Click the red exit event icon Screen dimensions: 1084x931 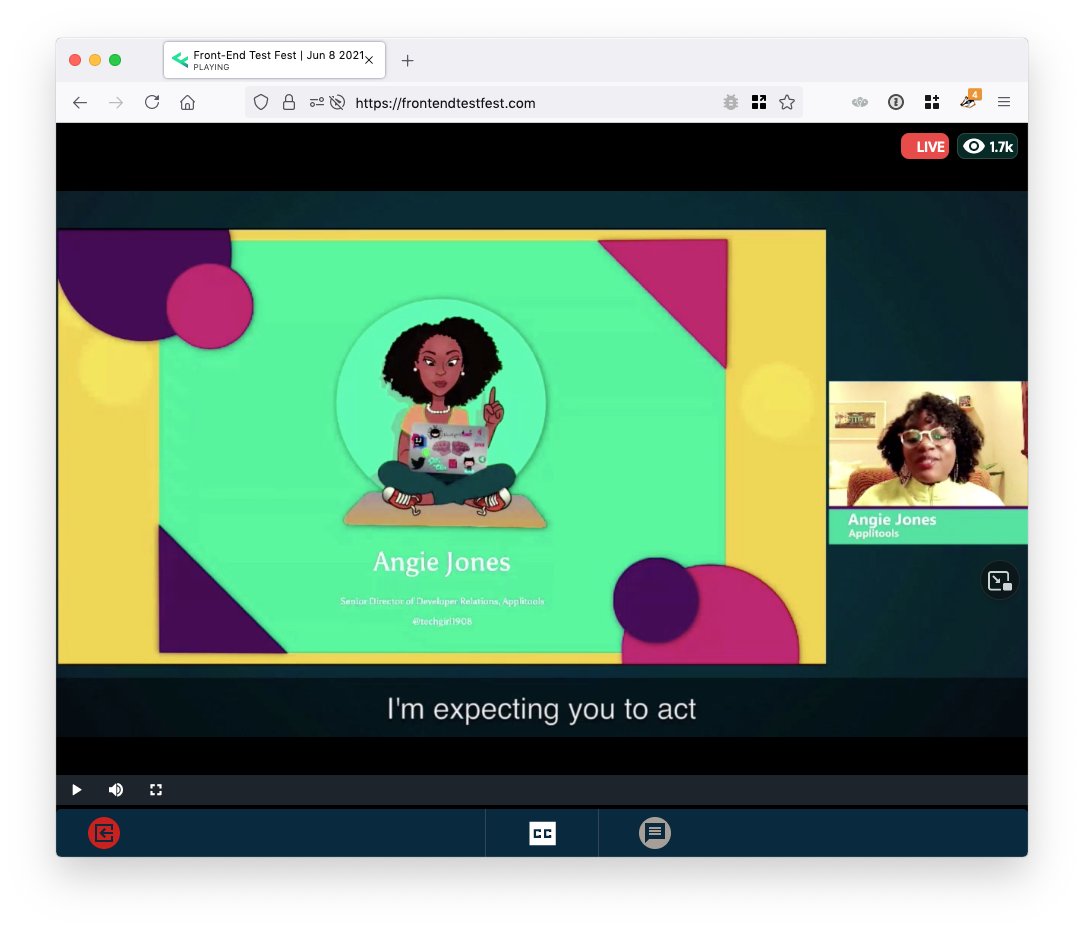104,833
